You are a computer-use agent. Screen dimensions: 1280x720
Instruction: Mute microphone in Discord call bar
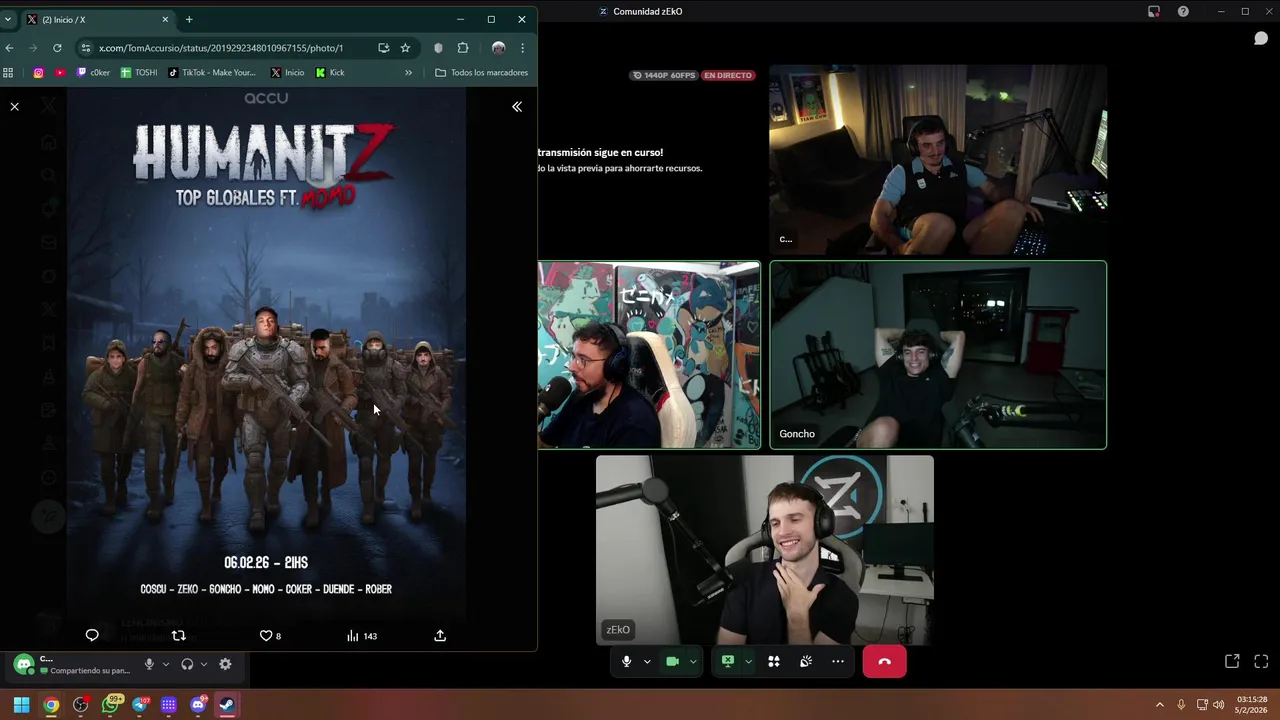click(627, 661)
